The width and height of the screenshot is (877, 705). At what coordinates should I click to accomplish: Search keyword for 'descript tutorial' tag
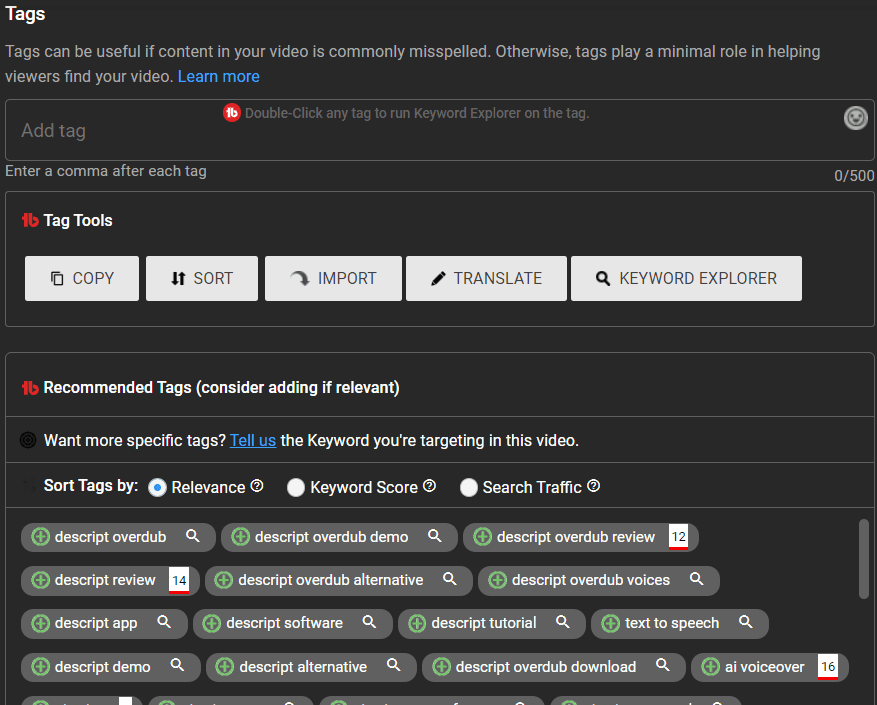(x=563, y=622)
